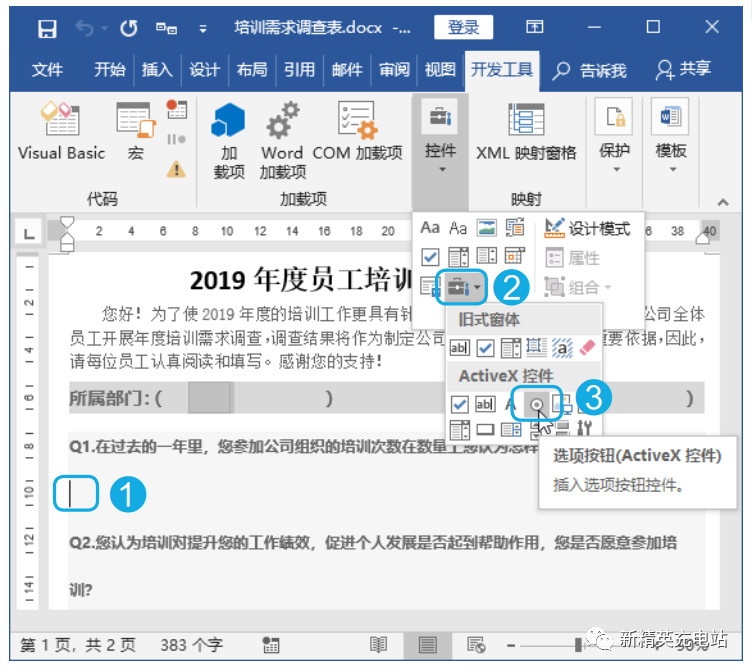The width and height of the screenshot is (752, 672).
Task: Open the undo history dropdown arrow
Action: (104, 29)
